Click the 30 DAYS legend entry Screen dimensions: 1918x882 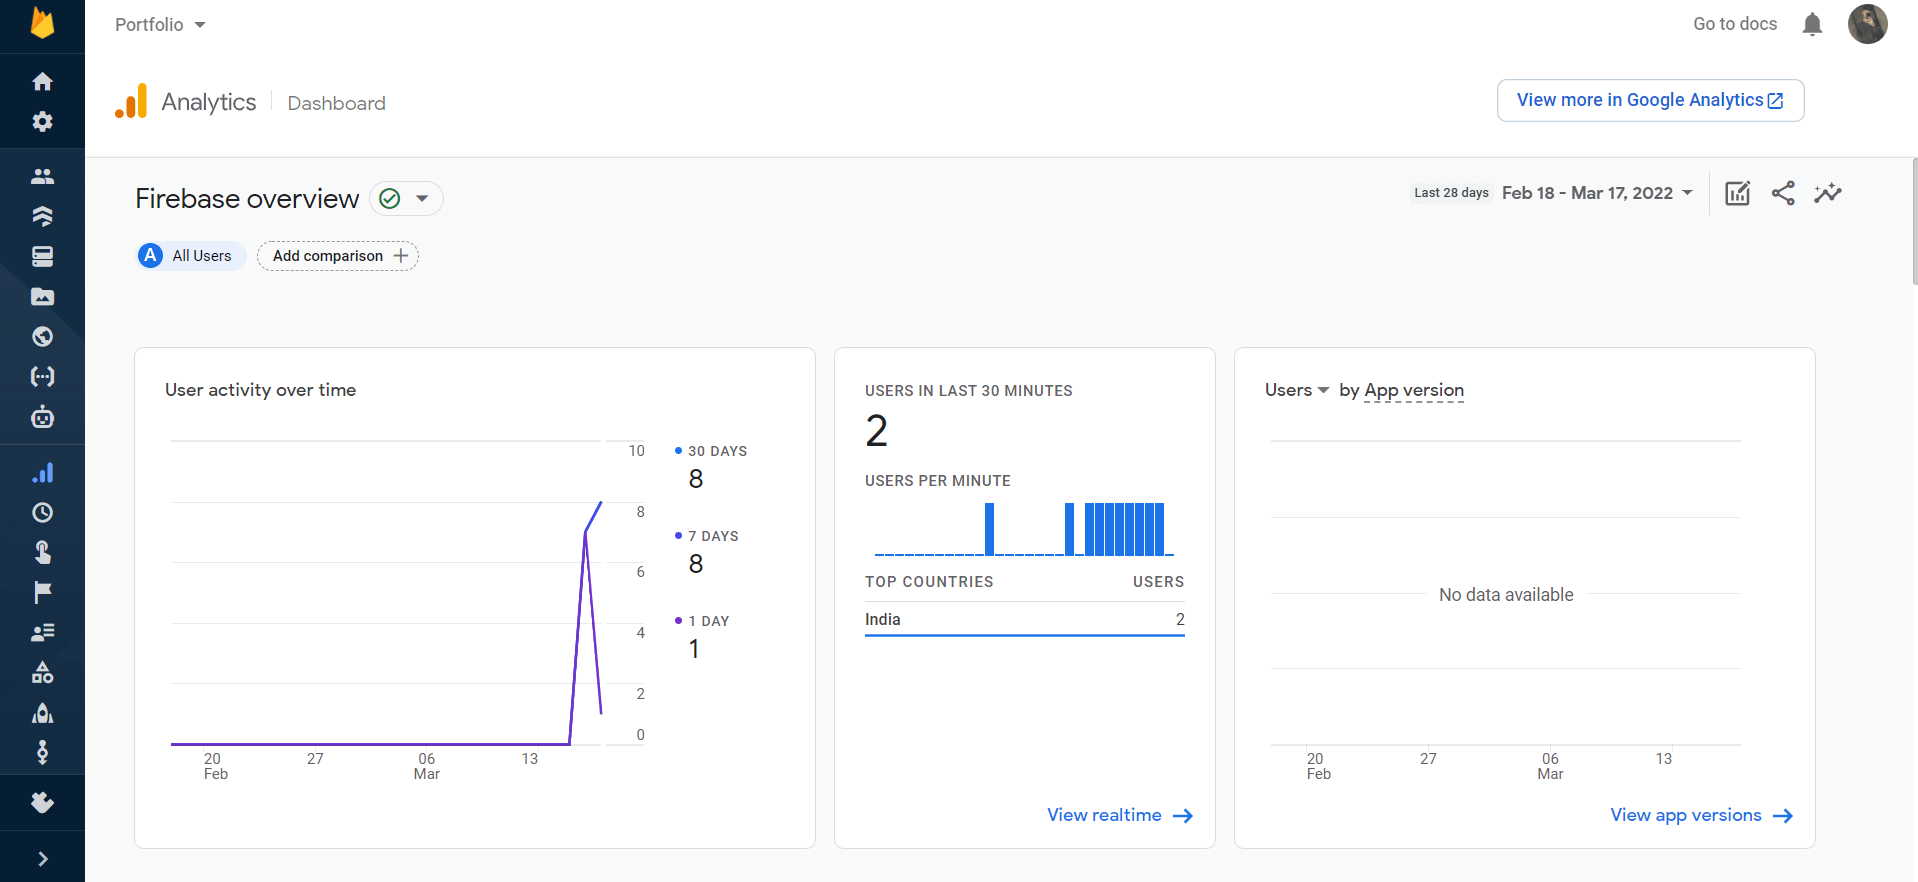(711, 466)
